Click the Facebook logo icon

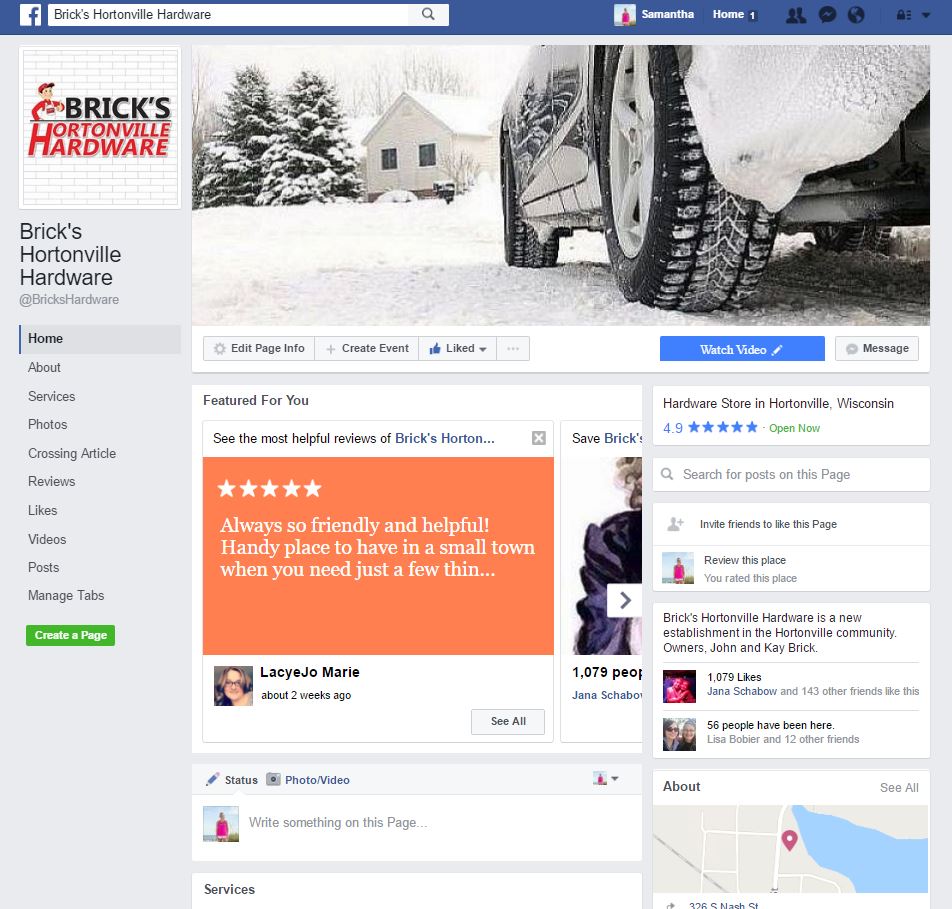[30, 15]
